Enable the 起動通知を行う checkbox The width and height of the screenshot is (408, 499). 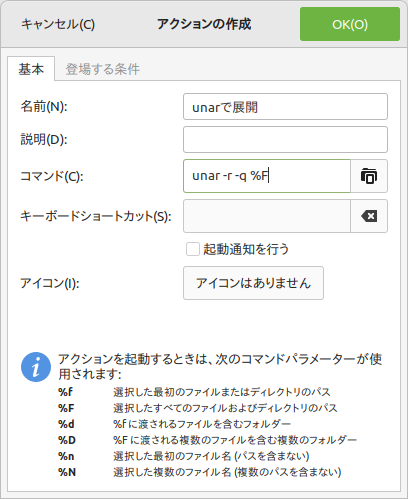pos(193,249)
